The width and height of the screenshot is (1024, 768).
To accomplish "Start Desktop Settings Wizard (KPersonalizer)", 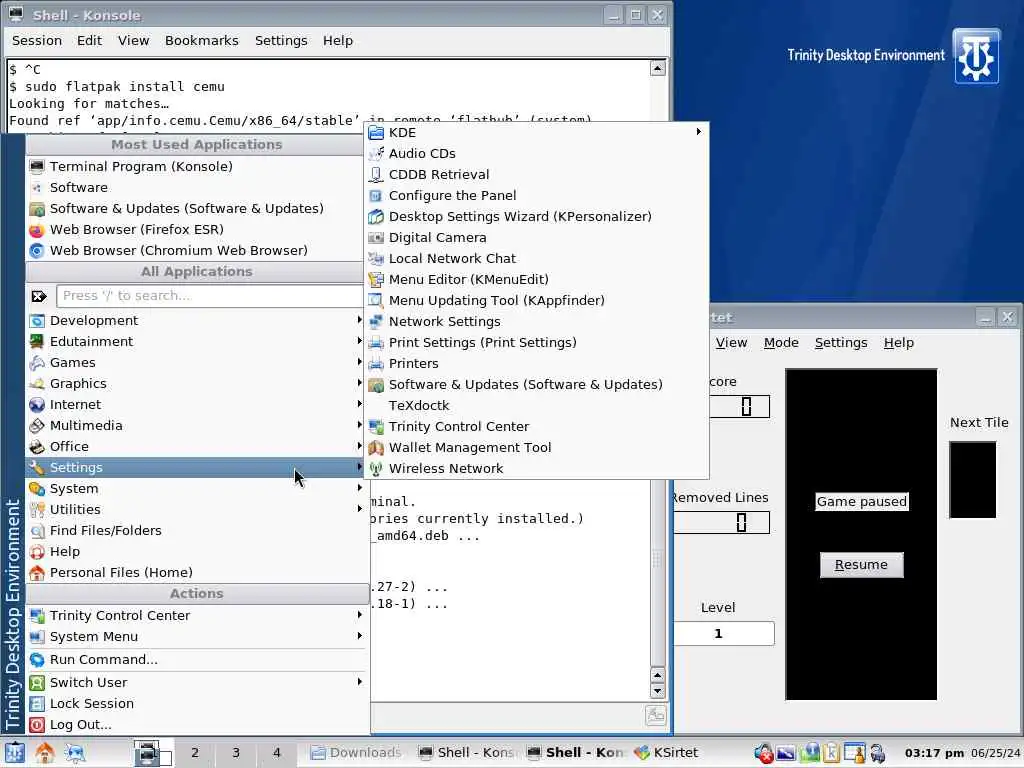I will (537, 216).
